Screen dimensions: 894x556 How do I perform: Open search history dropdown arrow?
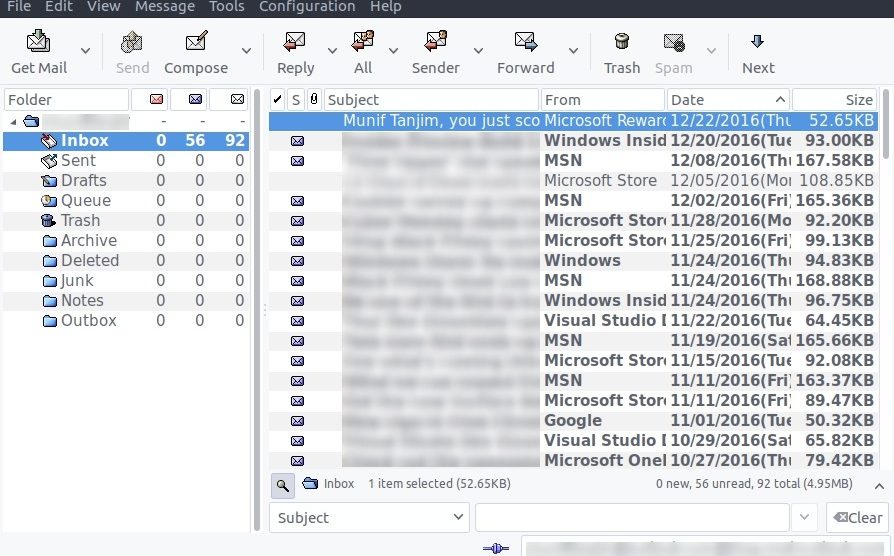804,517
